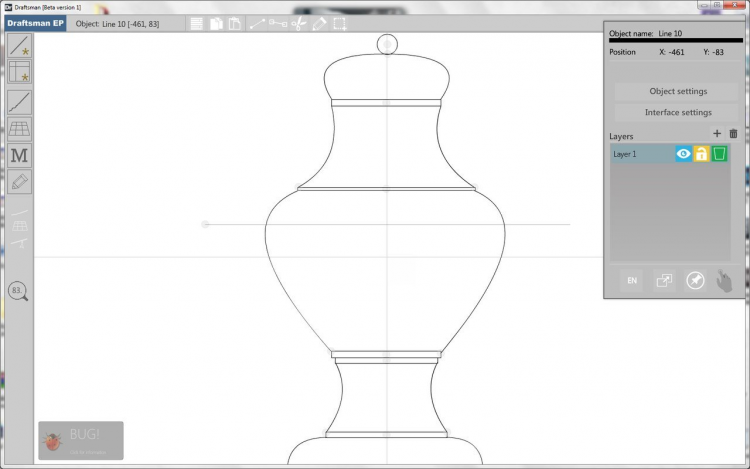This screenshot has height=469, width=750.
Task: Select the new line tool with star
Action: 20,46
